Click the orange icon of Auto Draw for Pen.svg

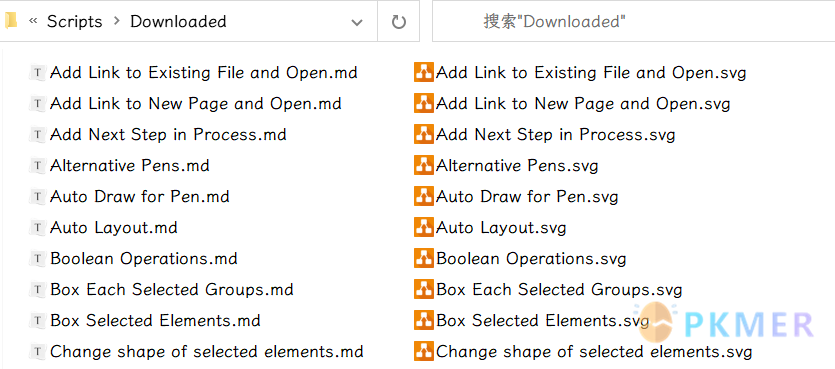424,196
